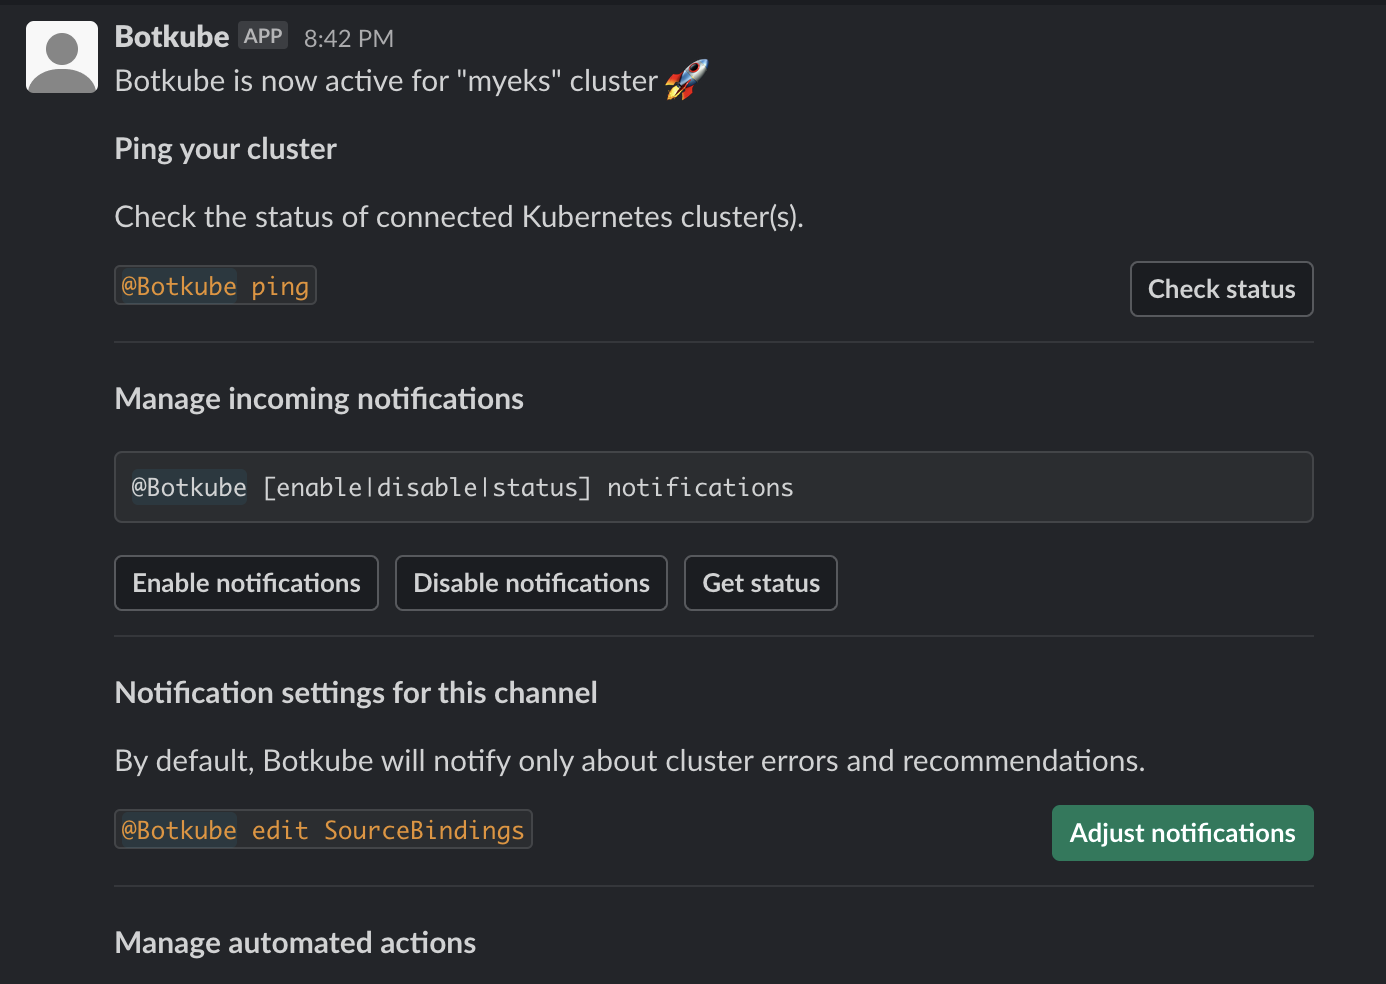Viewport: 1386px width, 984px height.
Task: Click the 'Botkube is now active' message text
Action: 386,81
